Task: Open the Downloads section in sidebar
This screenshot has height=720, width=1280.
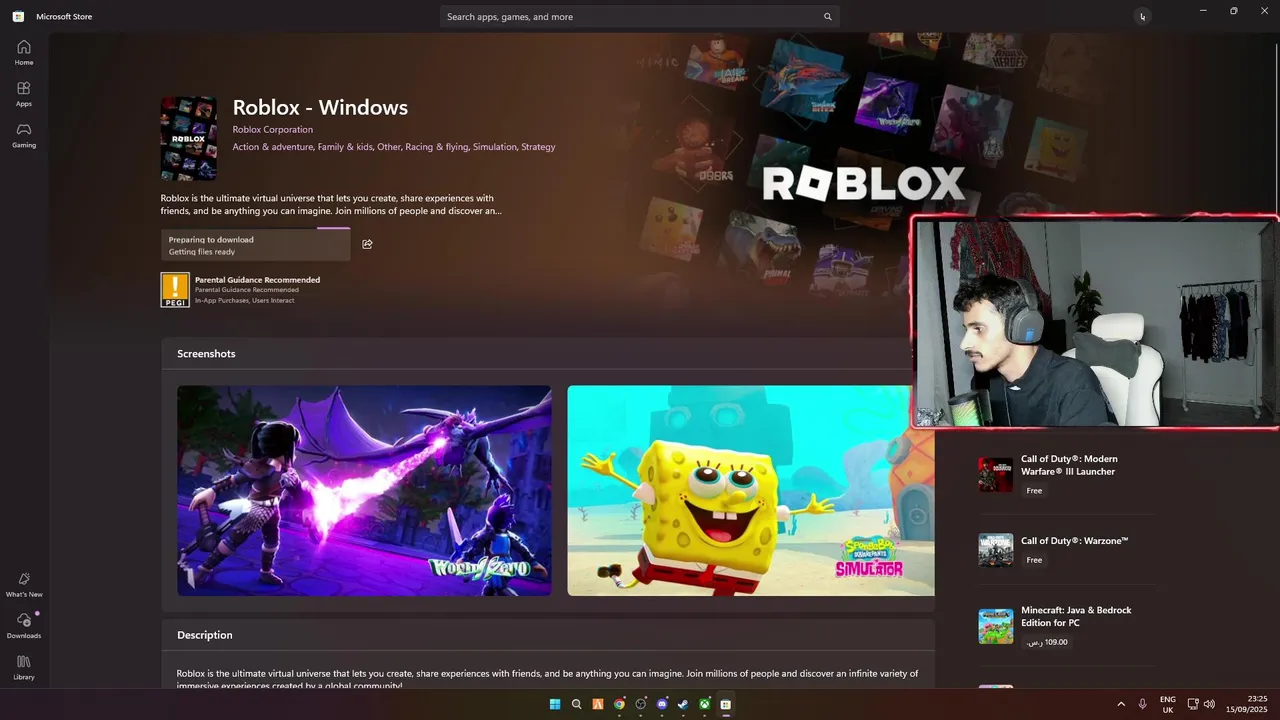Action: point(24,626)
